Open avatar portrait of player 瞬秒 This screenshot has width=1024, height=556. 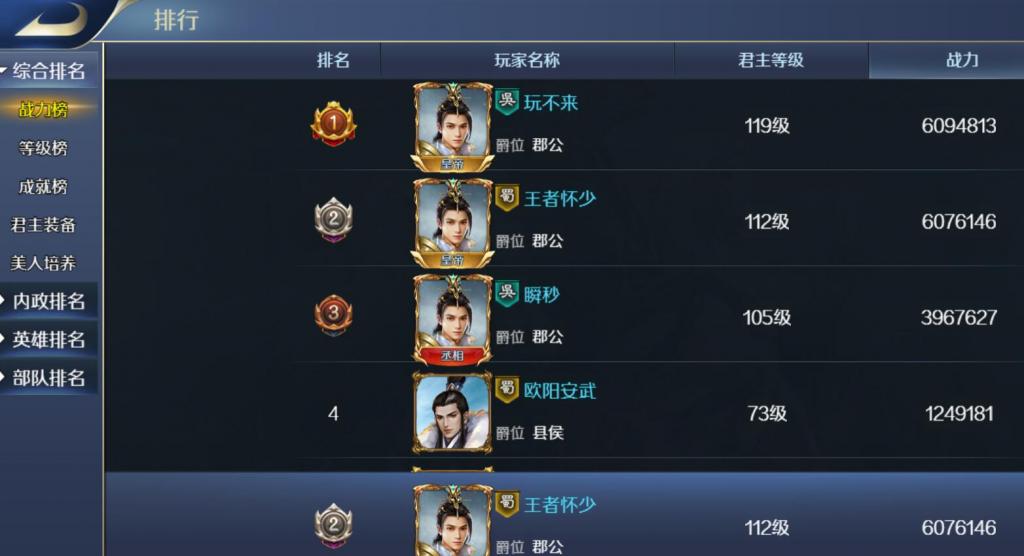click(x=452, y=319)
